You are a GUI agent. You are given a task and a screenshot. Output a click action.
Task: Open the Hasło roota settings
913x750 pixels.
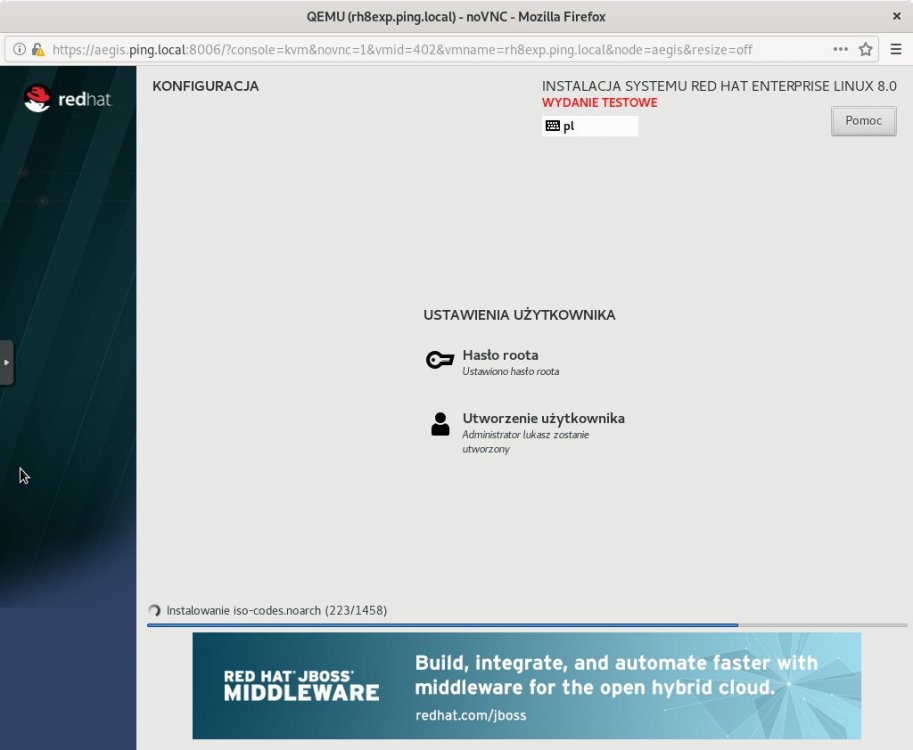point(493,362)
